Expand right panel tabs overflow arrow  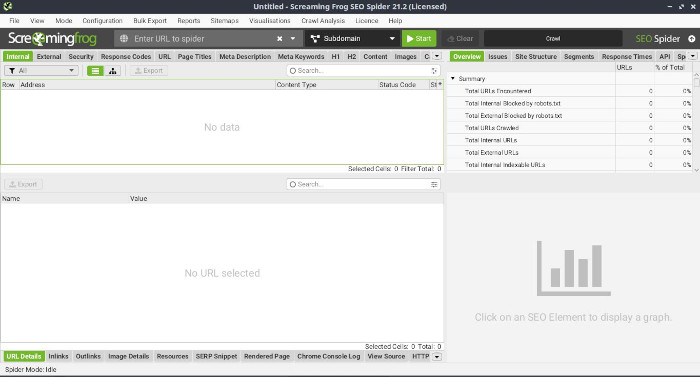click(693, 56)
